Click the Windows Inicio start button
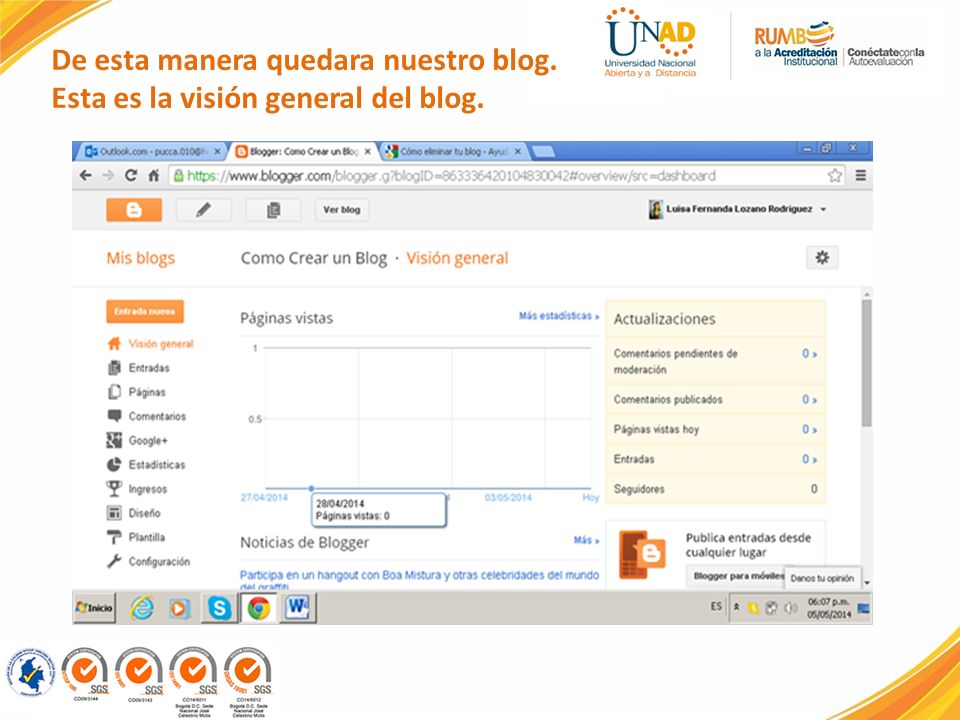The height and width of the screenshot is (720, 960). point(94,608)
